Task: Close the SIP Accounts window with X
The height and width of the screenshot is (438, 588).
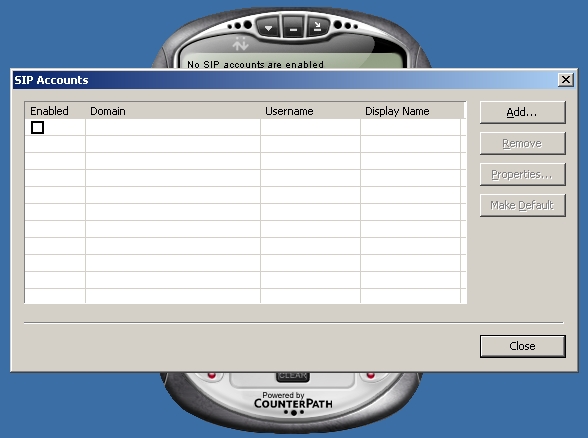Action: tap(566, 80)
